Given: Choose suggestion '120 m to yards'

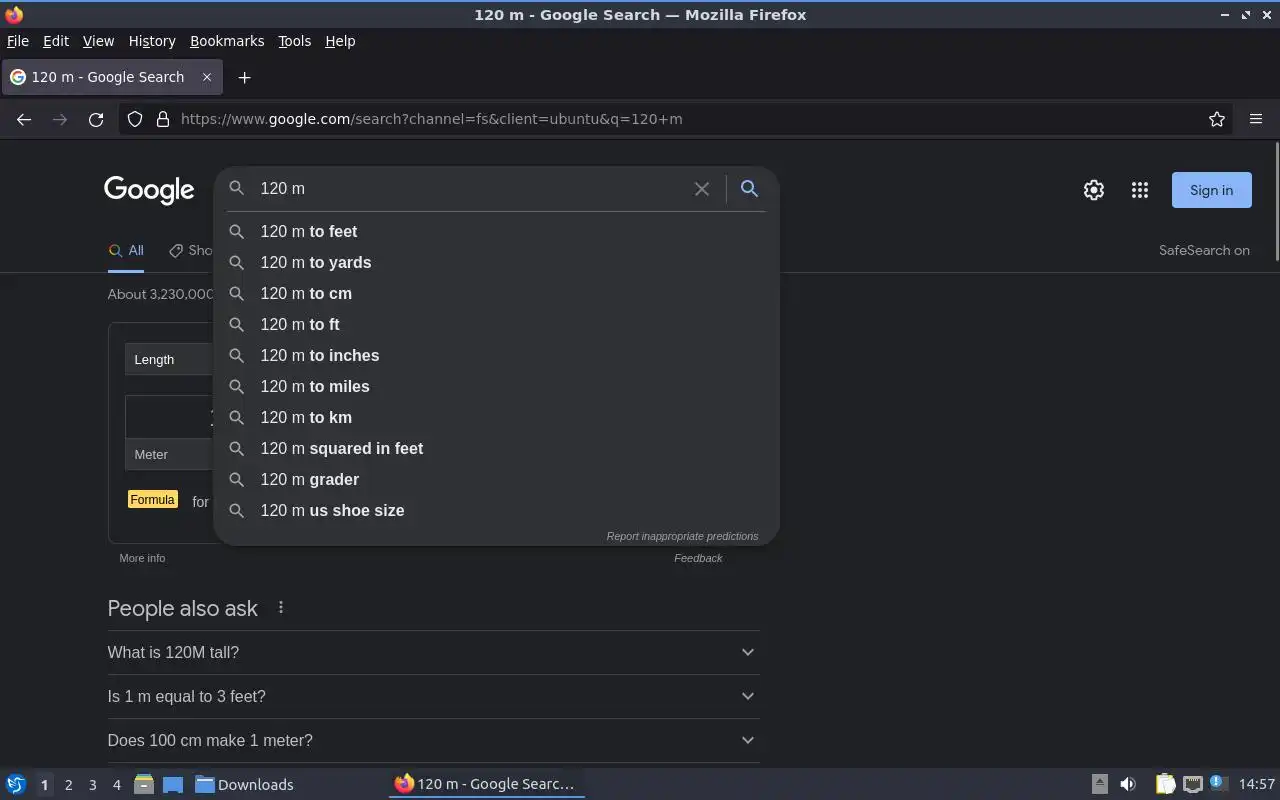Looking at the screenshot, I should click(x=496, y=262).
